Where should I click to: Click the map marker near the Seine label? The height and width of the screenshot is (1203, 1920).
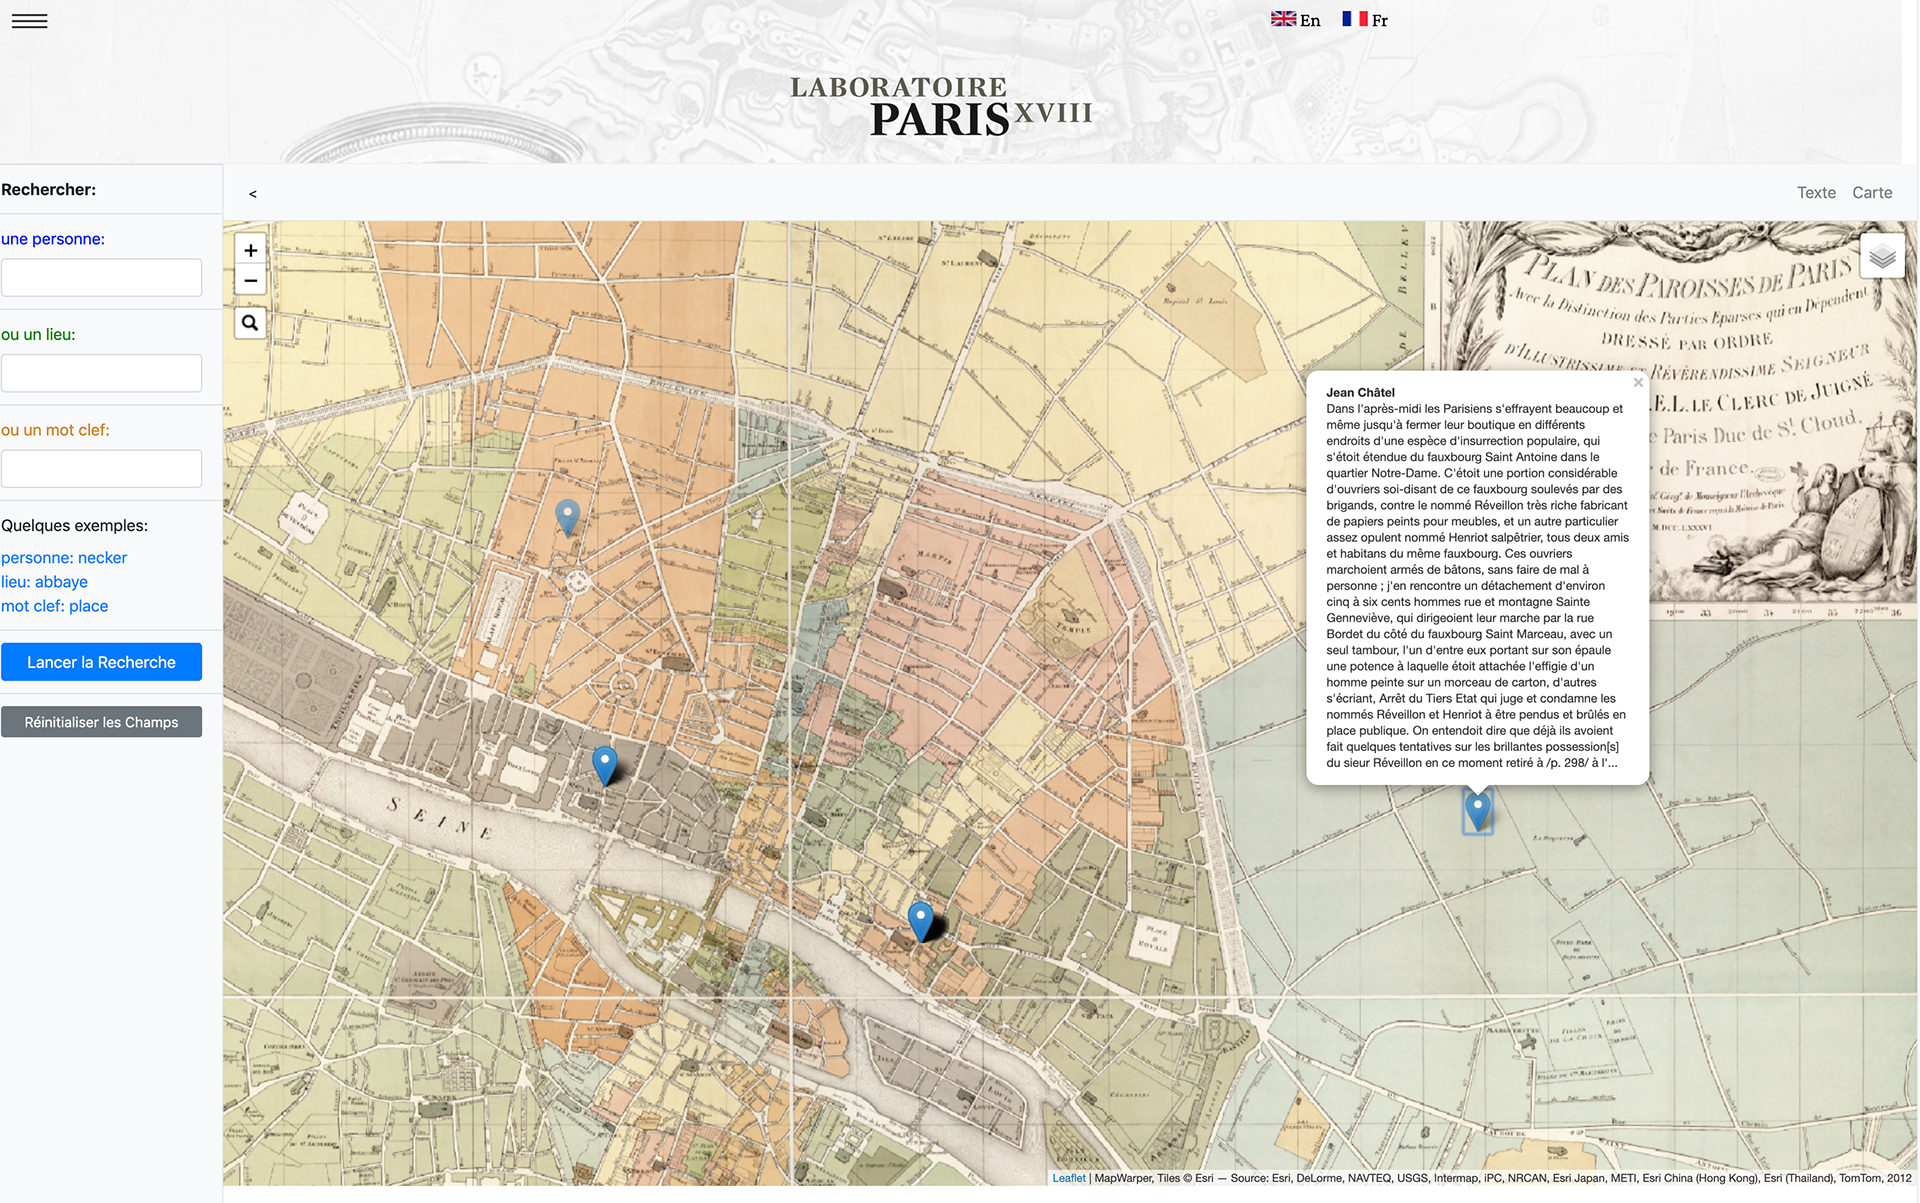point(604,764)
